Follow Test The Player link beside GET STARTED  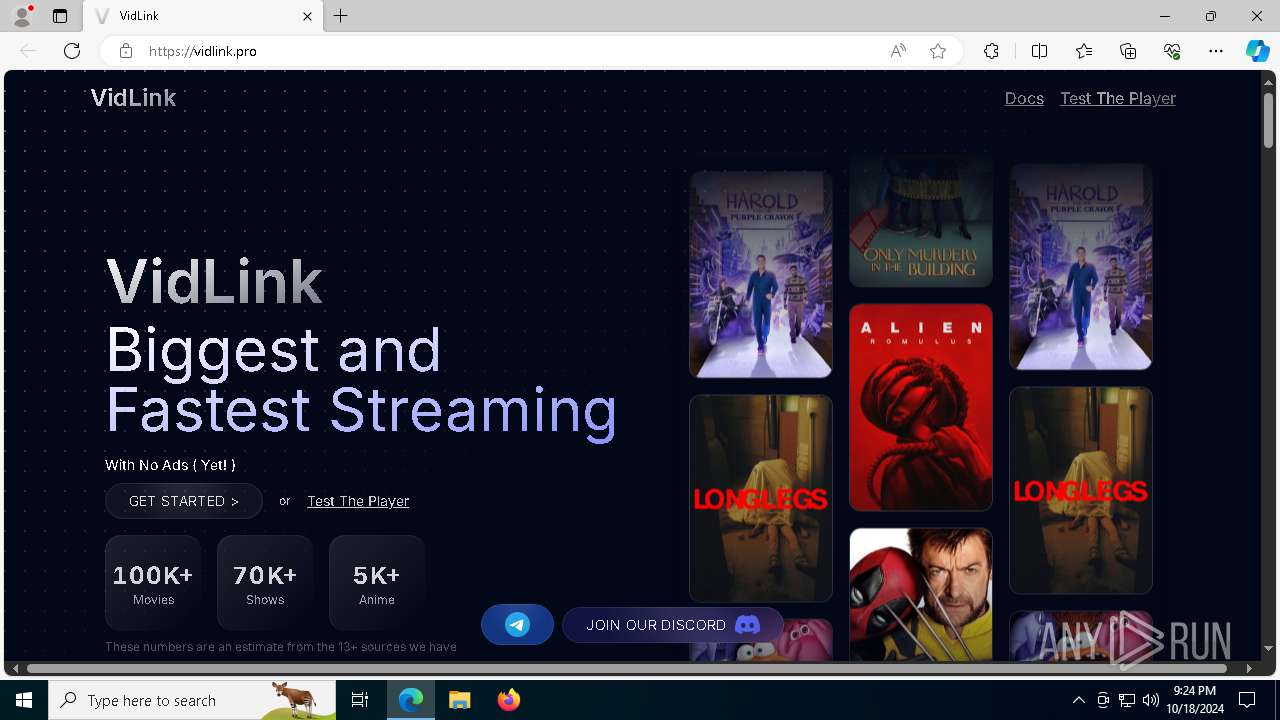coord(358,501)
